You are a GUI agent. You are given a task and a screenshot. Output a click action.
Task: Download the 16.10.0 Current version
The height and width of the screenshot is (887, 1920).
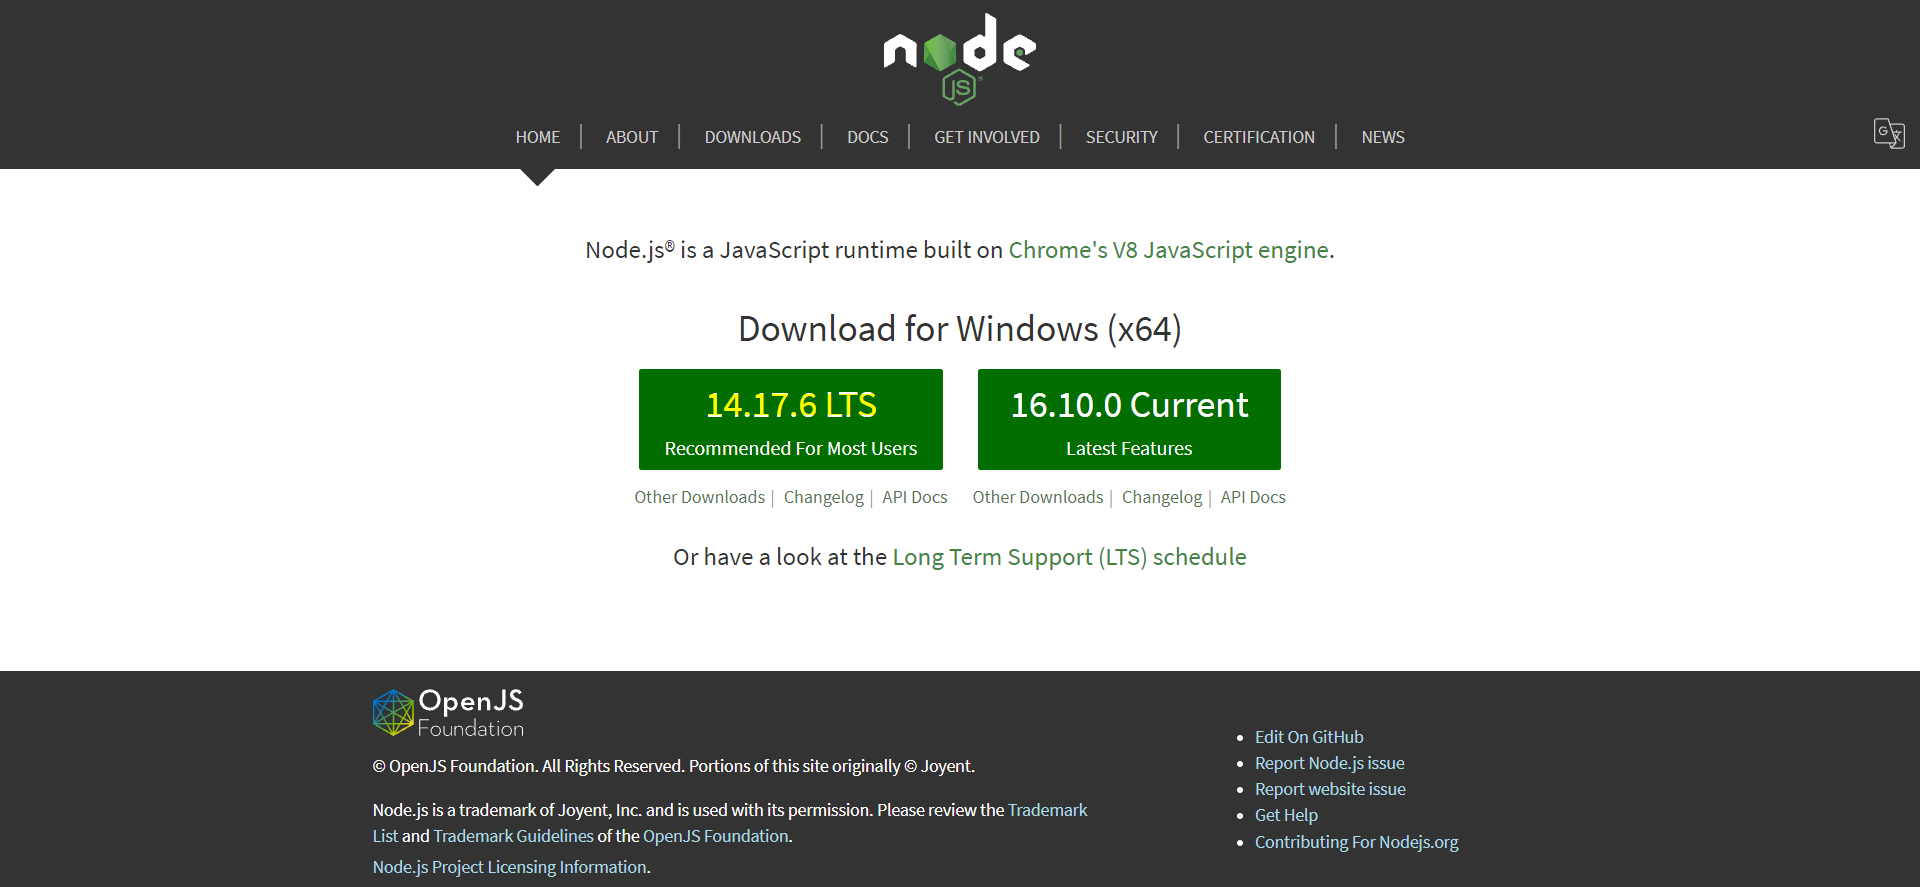[1129, 419]
